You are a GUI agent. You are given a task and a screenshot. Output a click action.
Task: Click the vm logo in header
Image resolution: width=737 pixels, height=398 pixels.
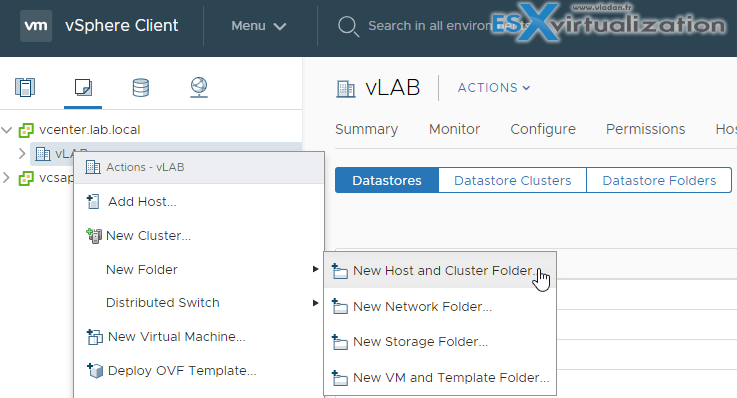click(36, 25)
